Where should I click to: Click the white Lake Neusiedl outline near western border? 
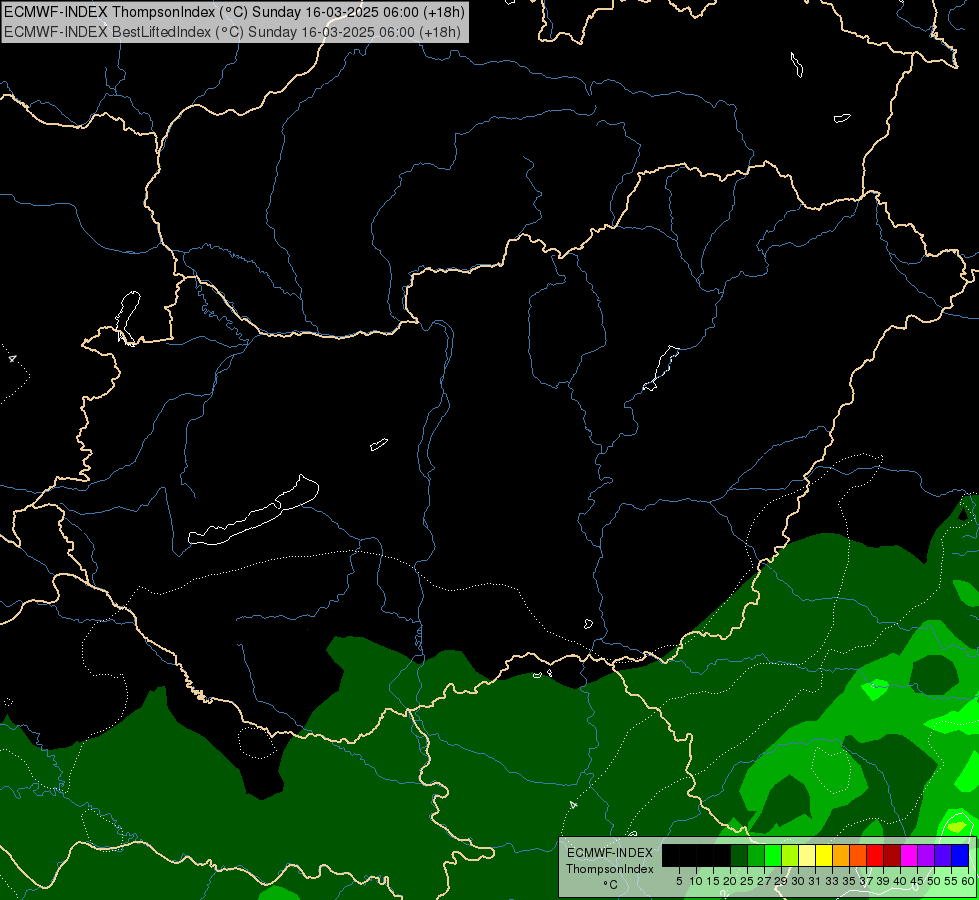128,317
